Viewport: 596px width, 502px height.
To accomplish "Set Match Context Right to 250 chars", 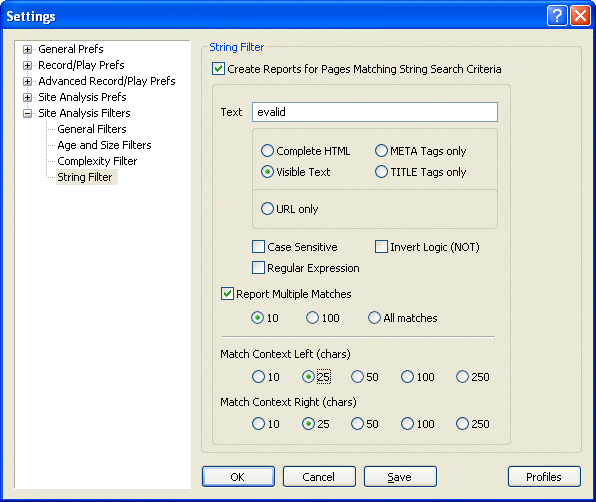I will (x=462, y=423).
